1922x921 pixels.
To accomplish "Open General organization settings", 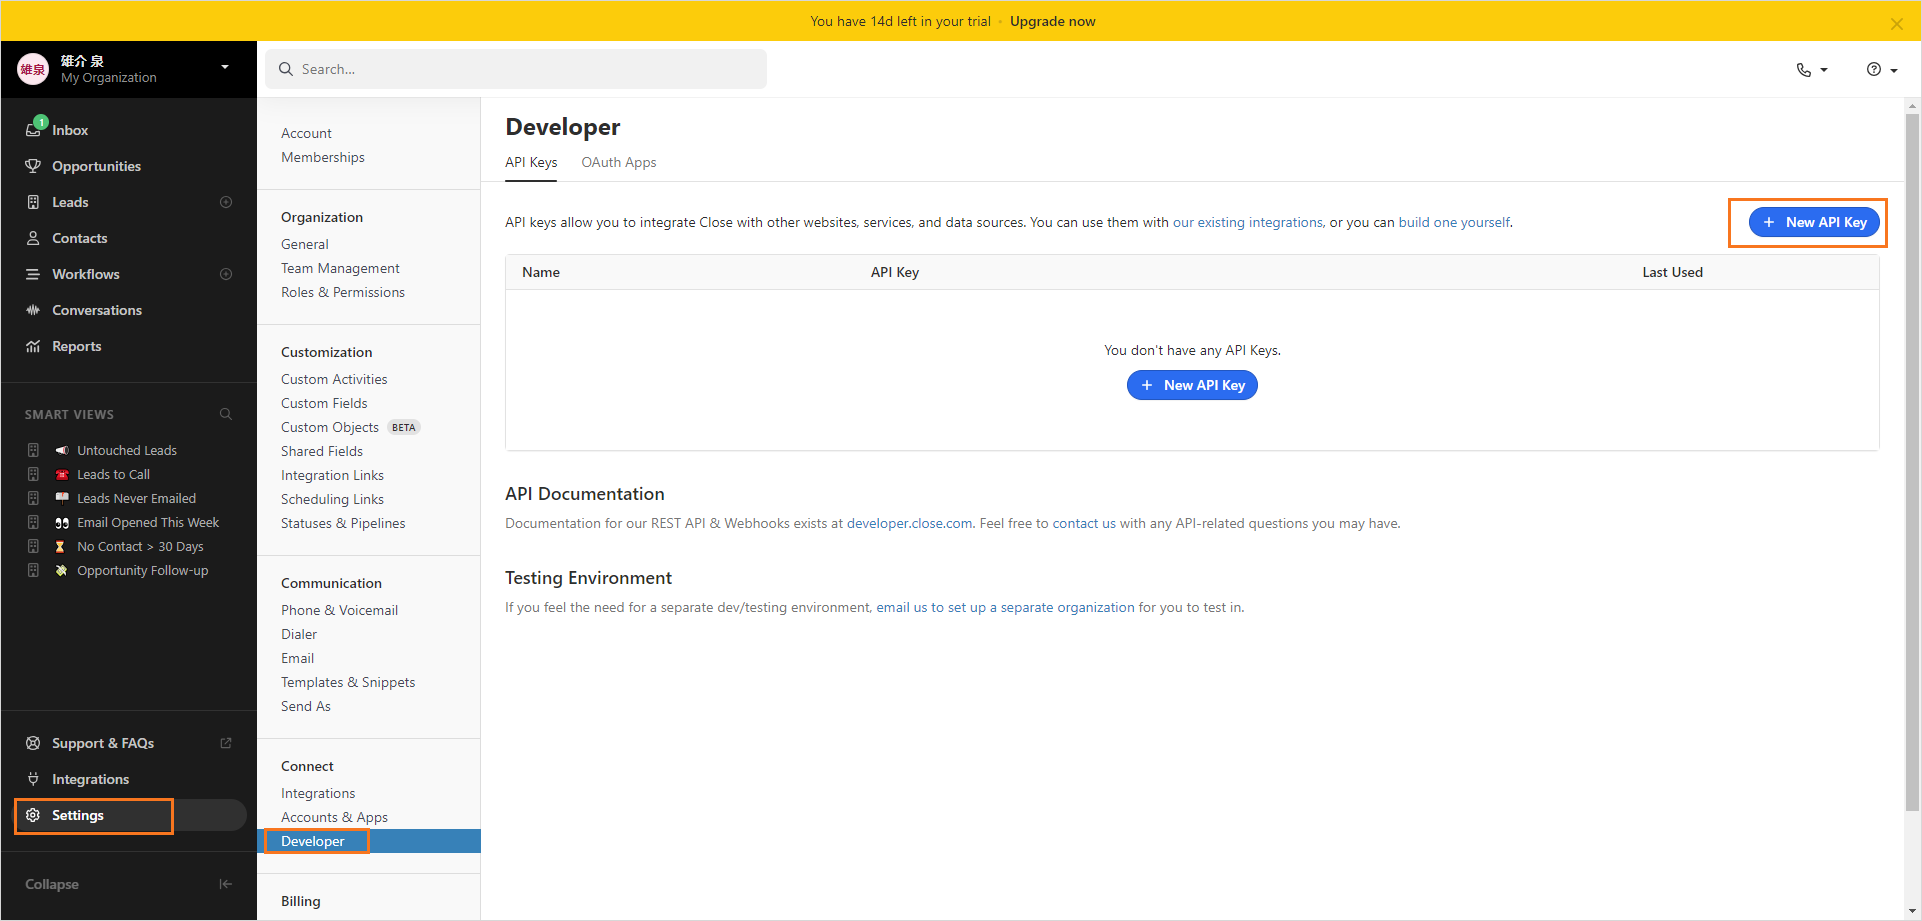I will pyautogui.click(x=305, y=244).
